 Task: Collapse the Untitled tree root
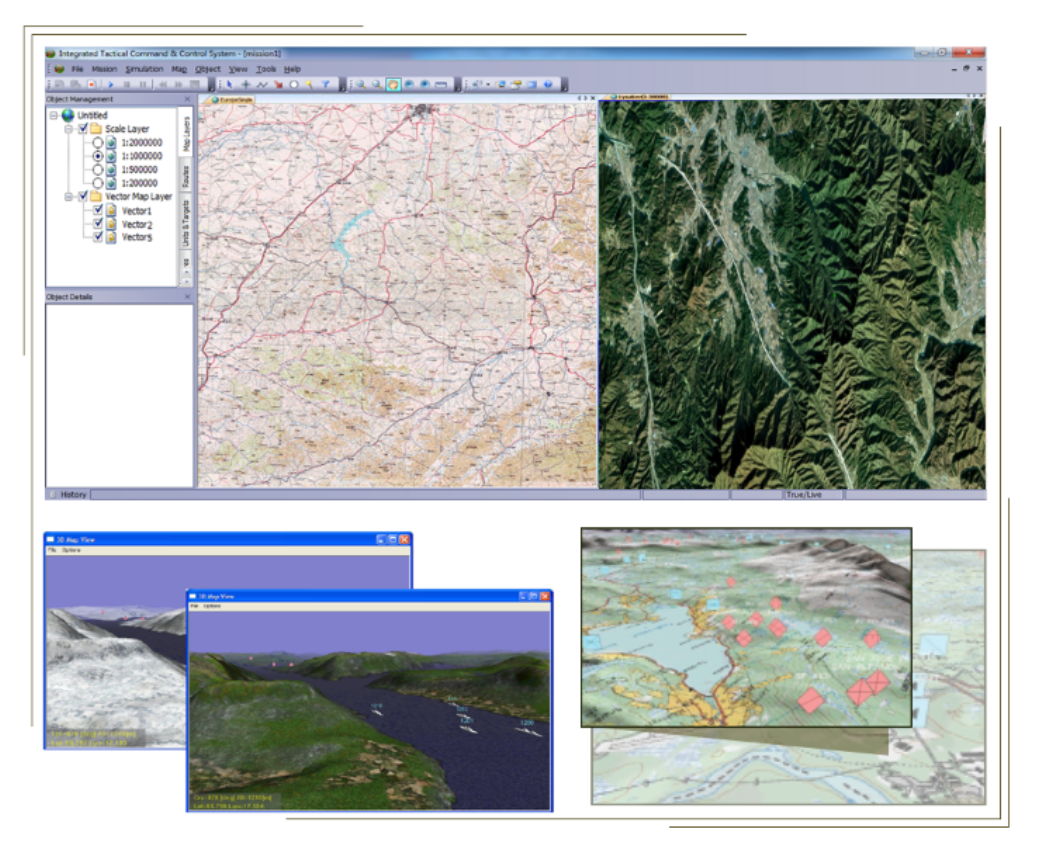click(x=52, y=114)
